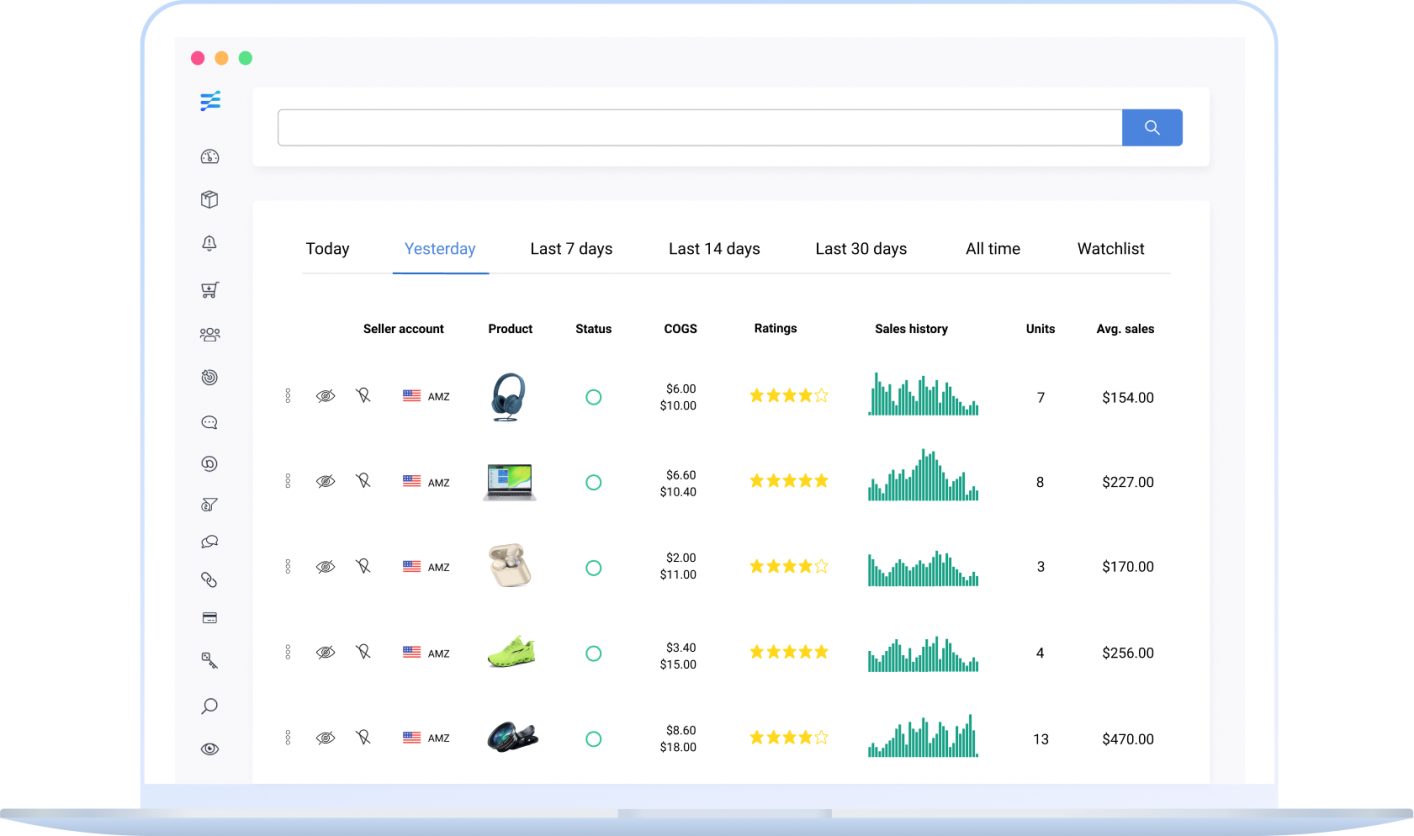
Task: Toggle the crossed-eye visibility icon for camera lens row
Action: [x=325, y=738]
